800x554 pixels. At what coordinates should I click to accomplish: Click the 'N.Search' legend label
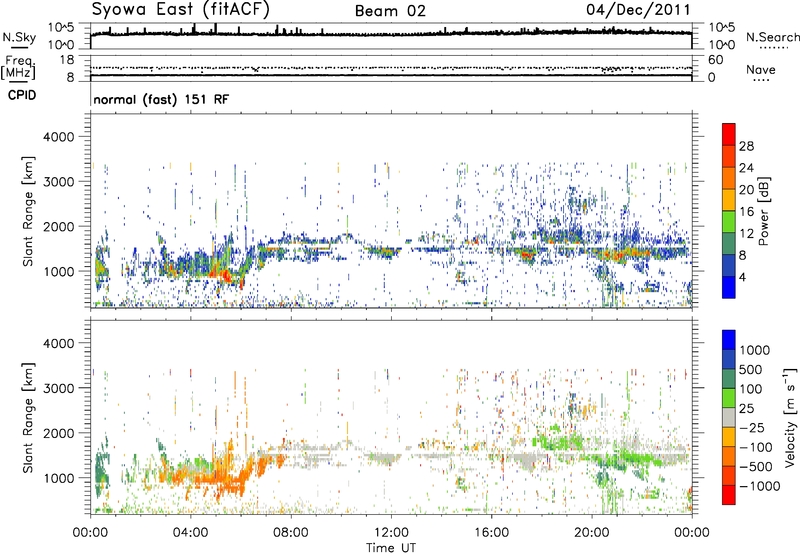(772, 37)
